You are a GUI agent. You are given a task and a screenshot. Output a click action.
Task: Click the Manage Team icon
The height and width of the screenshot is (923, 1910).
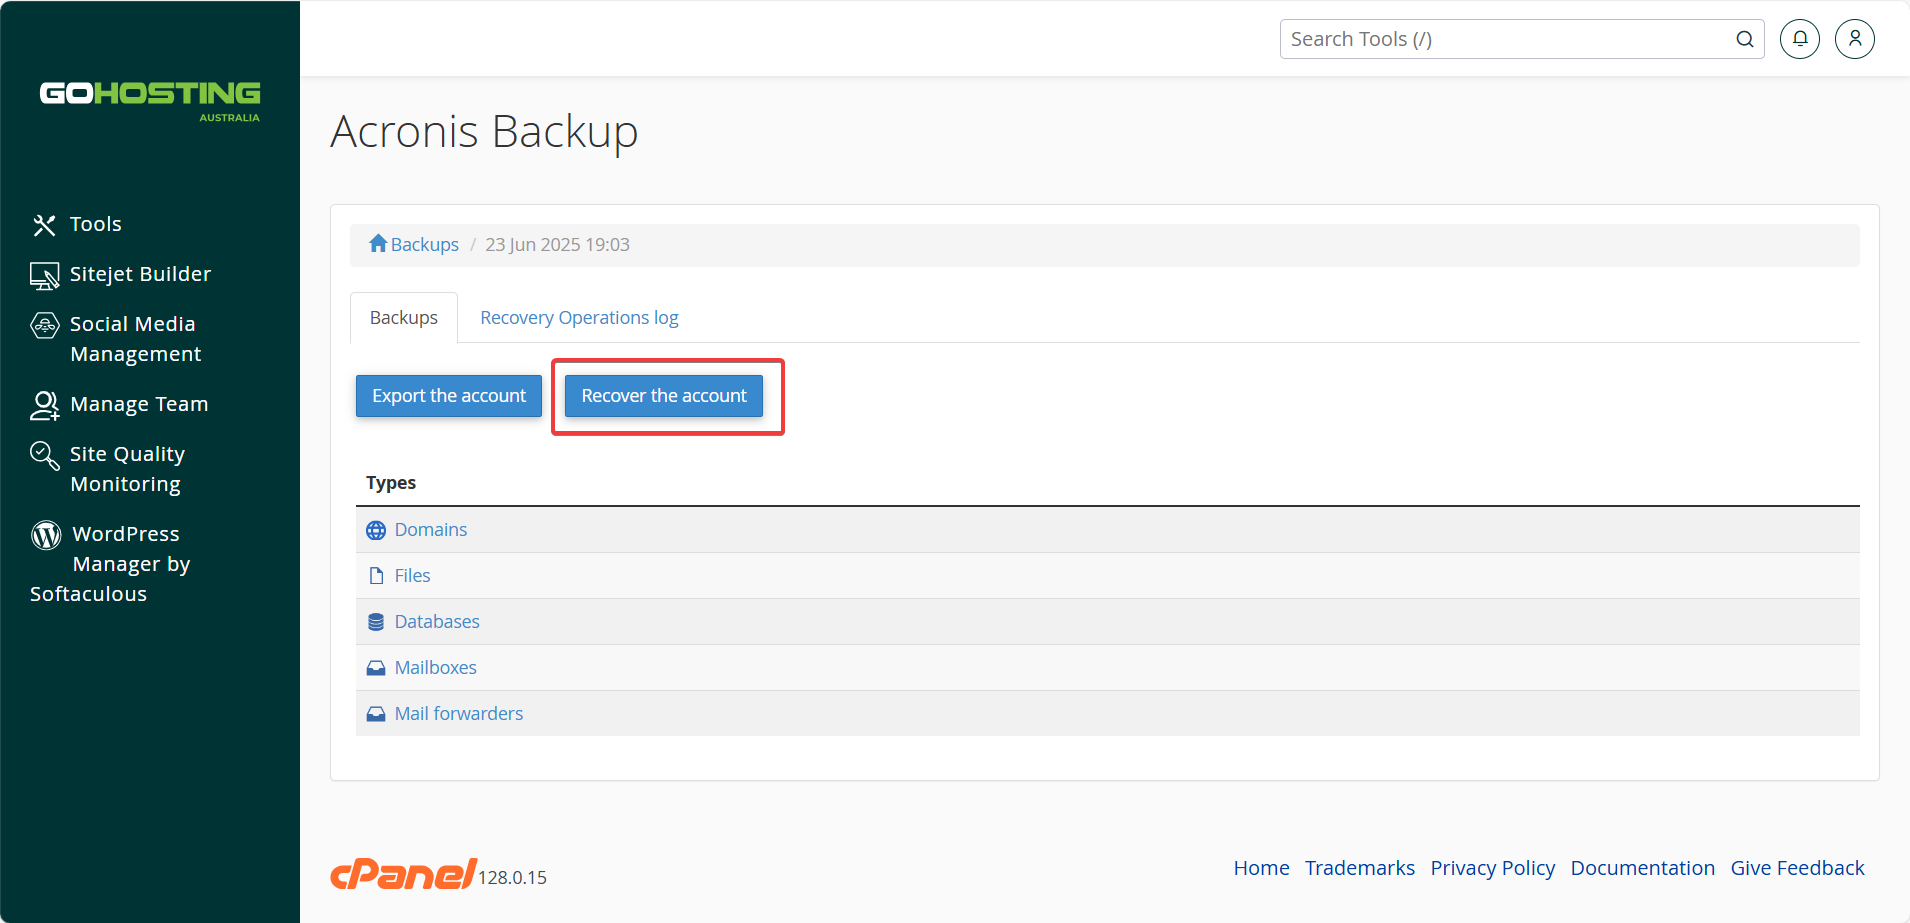pos(45,405)
